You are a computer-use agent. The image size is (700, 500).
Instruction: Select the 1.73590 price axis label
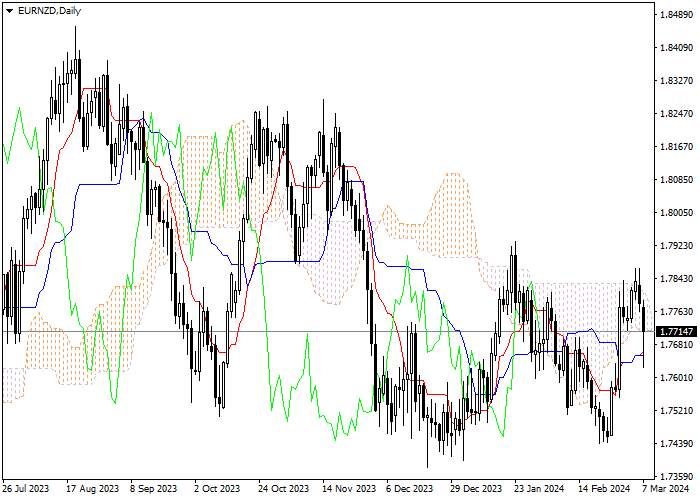click(676, 476)
